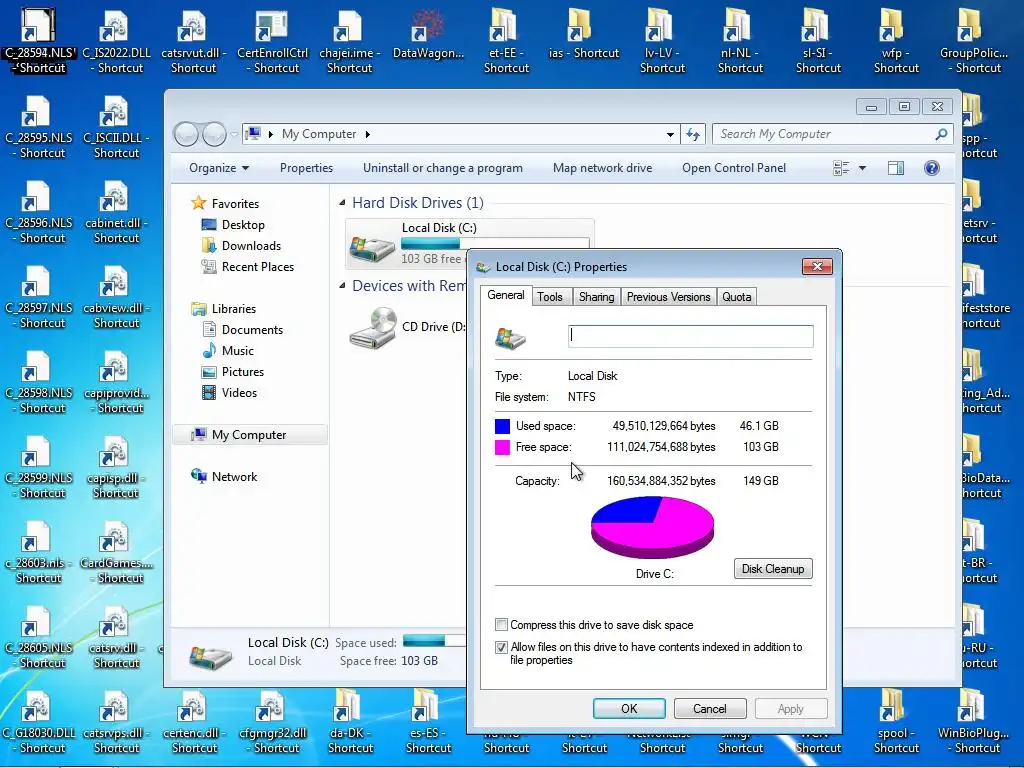Screen dimensions: 1024x768
Task: Confirm with the OK button
Action: coord(629,709)
